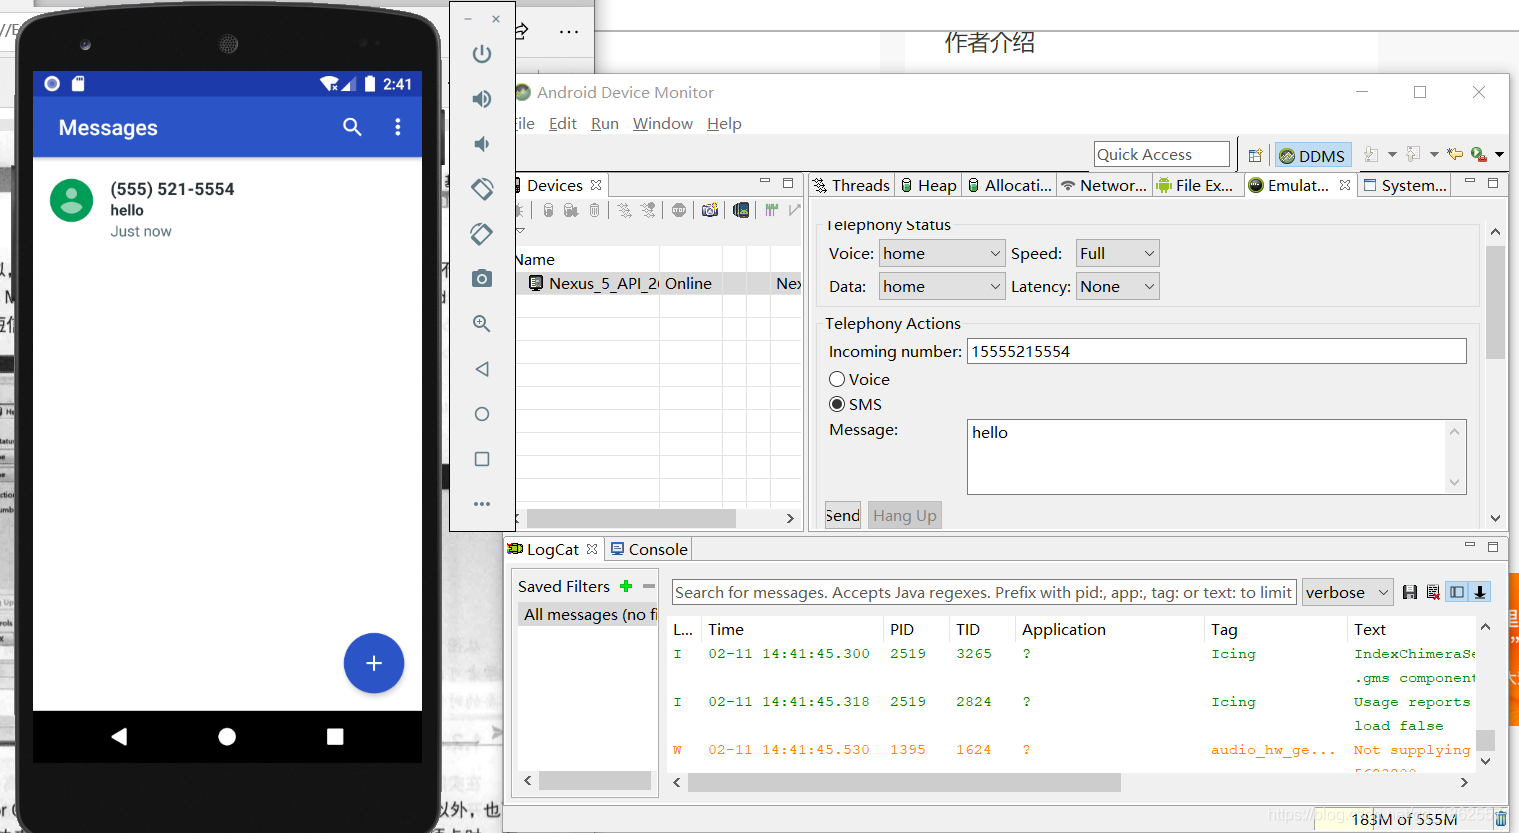Open the Window menu
This screenshot has height=833, width=1519.
click(x=663, y=123)
